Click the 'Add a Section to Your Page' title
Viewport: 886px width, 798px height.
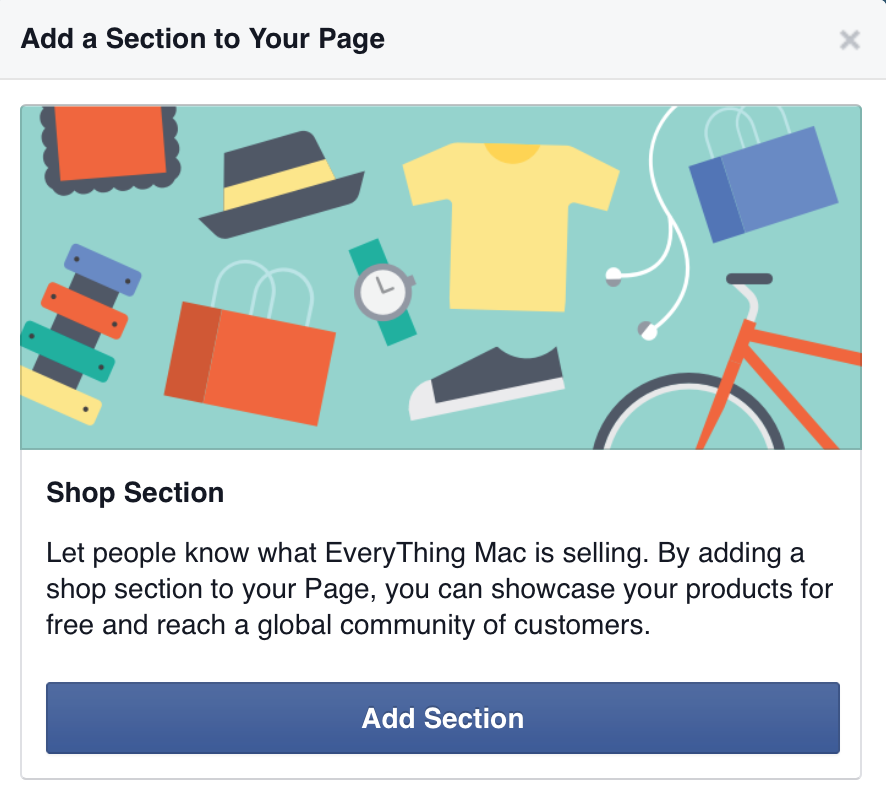tap(203, 40)
